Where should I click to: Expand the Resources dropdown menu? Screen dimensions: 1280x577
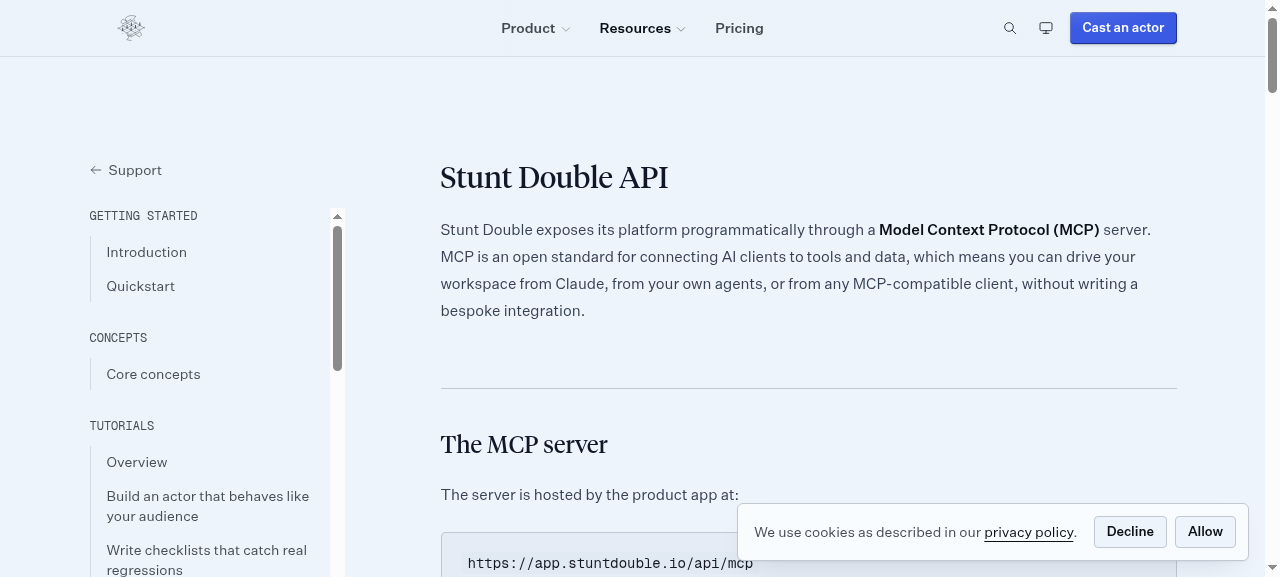(x=643, y=28)
